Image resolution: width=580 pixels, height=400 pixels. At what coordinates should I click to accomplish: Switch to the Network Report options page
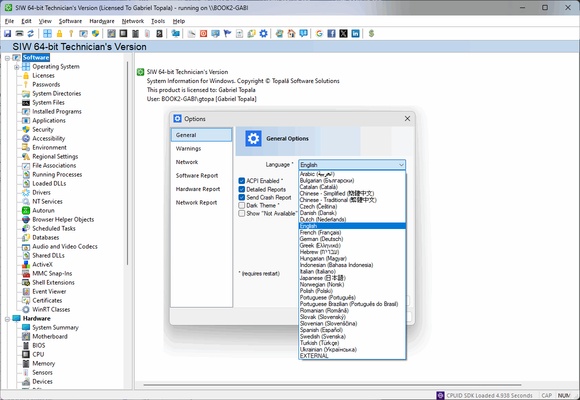(202, 202)
